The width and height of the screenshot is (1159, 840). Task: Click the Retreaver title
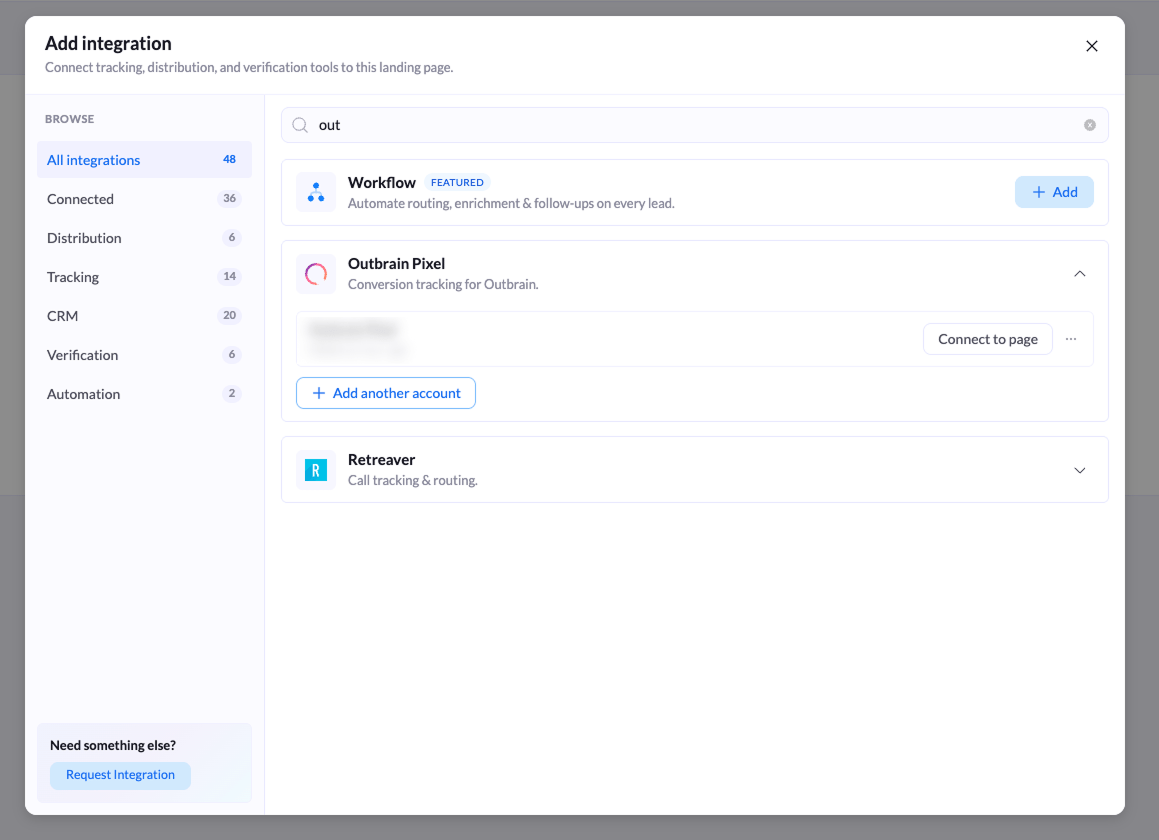381,460
